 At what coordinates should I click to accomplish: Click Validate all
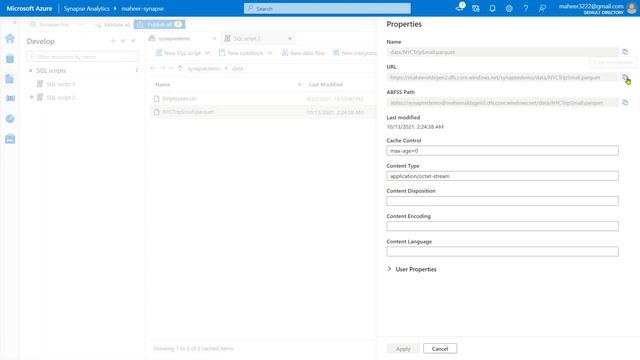tap(112, 24)
